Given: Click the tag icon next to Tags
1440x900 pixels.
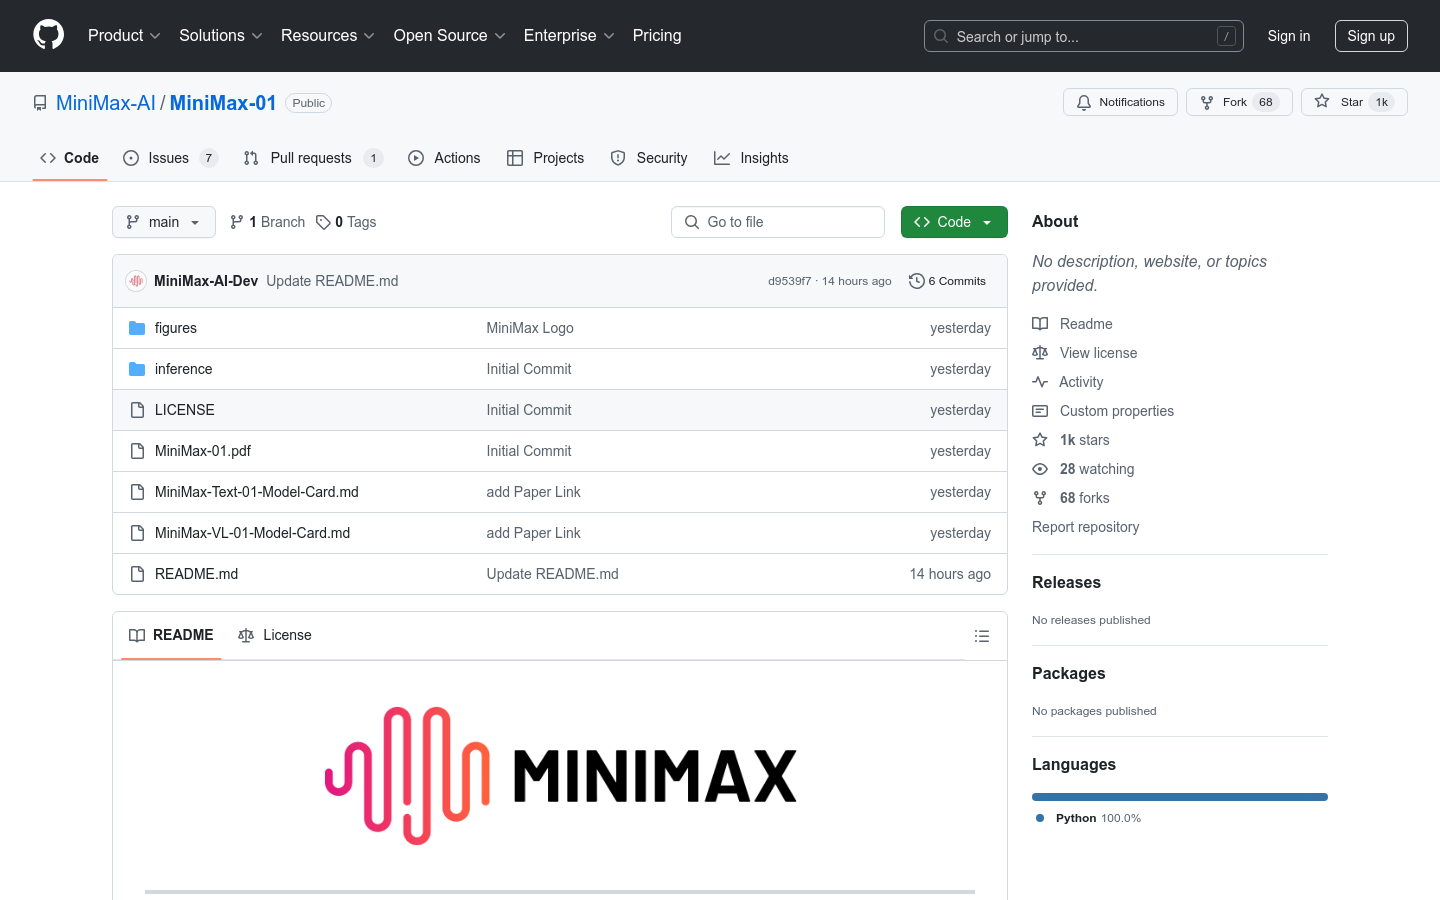Looking at the screenshot, I should tap(323, 222).
